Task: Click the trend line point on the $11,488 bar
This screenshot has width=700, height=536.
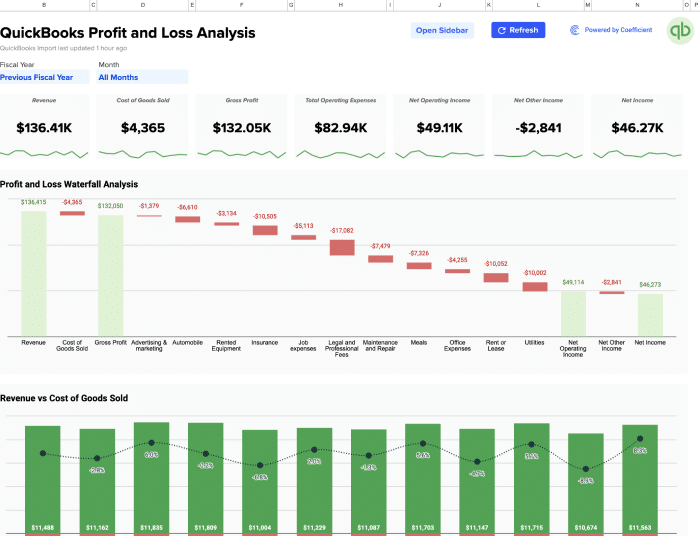Action: [x=43, y=453]
